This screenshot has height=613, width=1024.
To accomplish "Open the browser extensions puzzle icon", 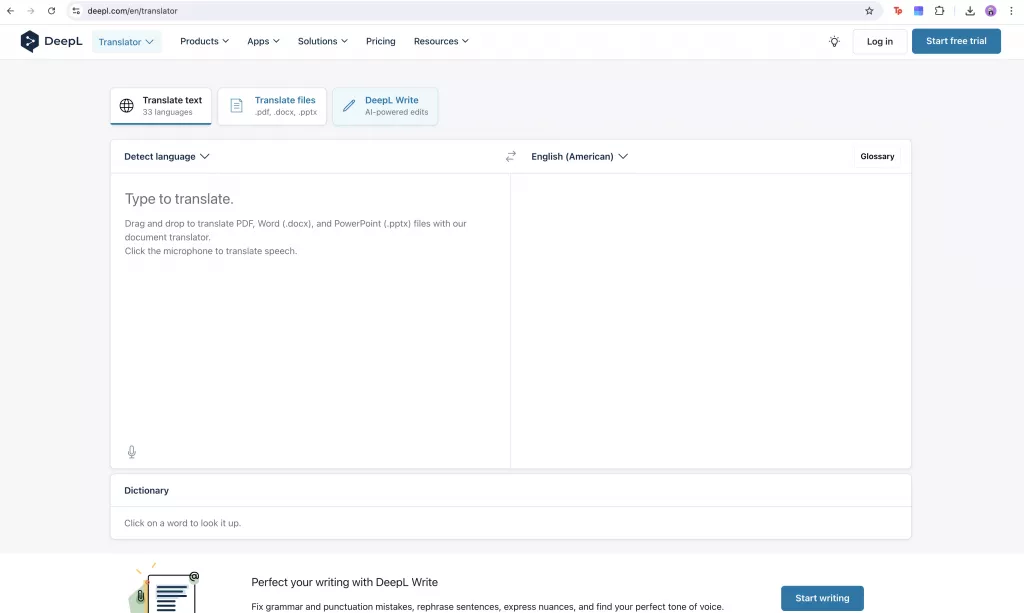I will [939, 11].
